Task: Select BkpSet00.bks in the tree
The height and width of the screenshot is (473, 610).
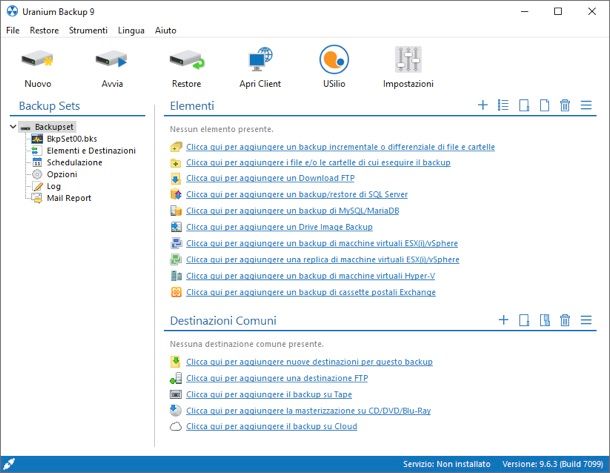Action: pos(72,139)
